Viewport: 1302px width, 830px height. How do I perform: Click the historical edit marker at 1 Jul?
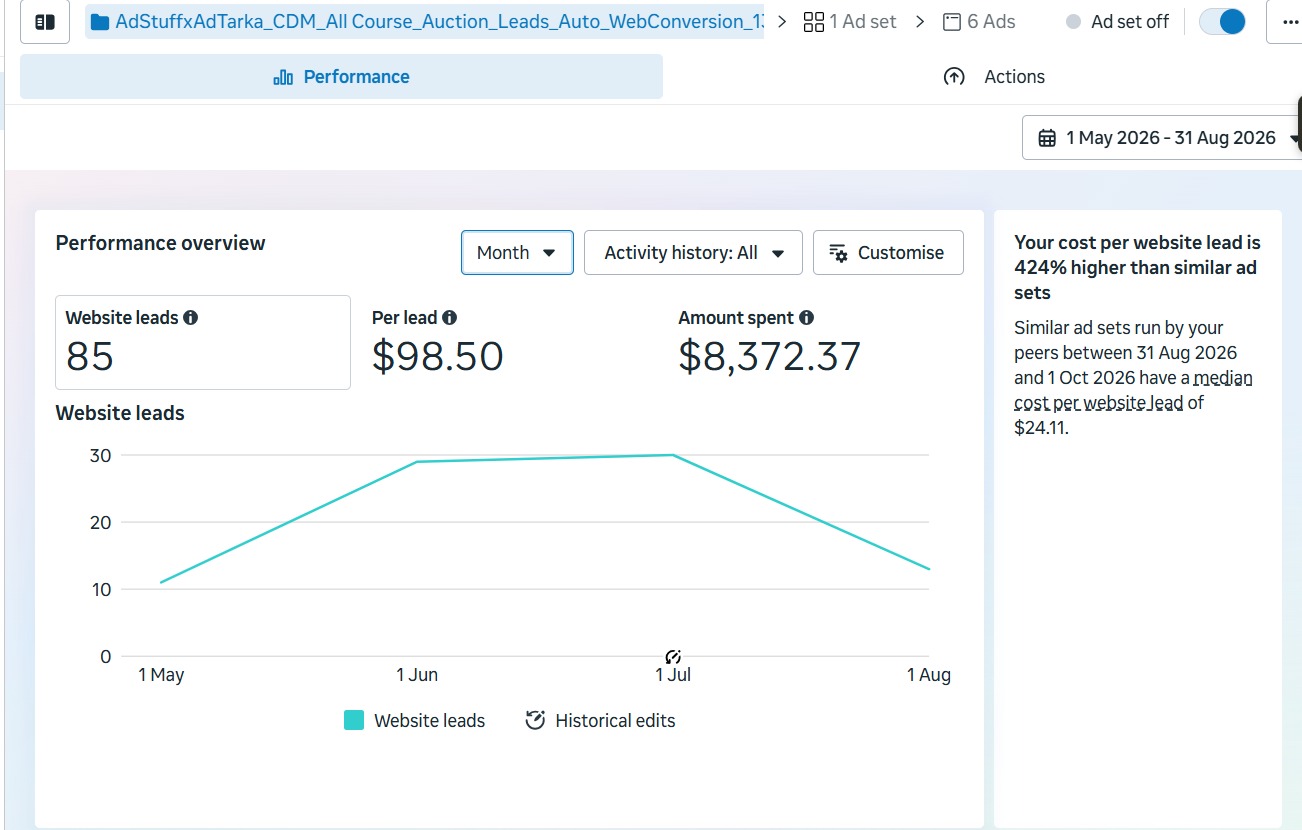pyautogui.click(x=673, y=657)
